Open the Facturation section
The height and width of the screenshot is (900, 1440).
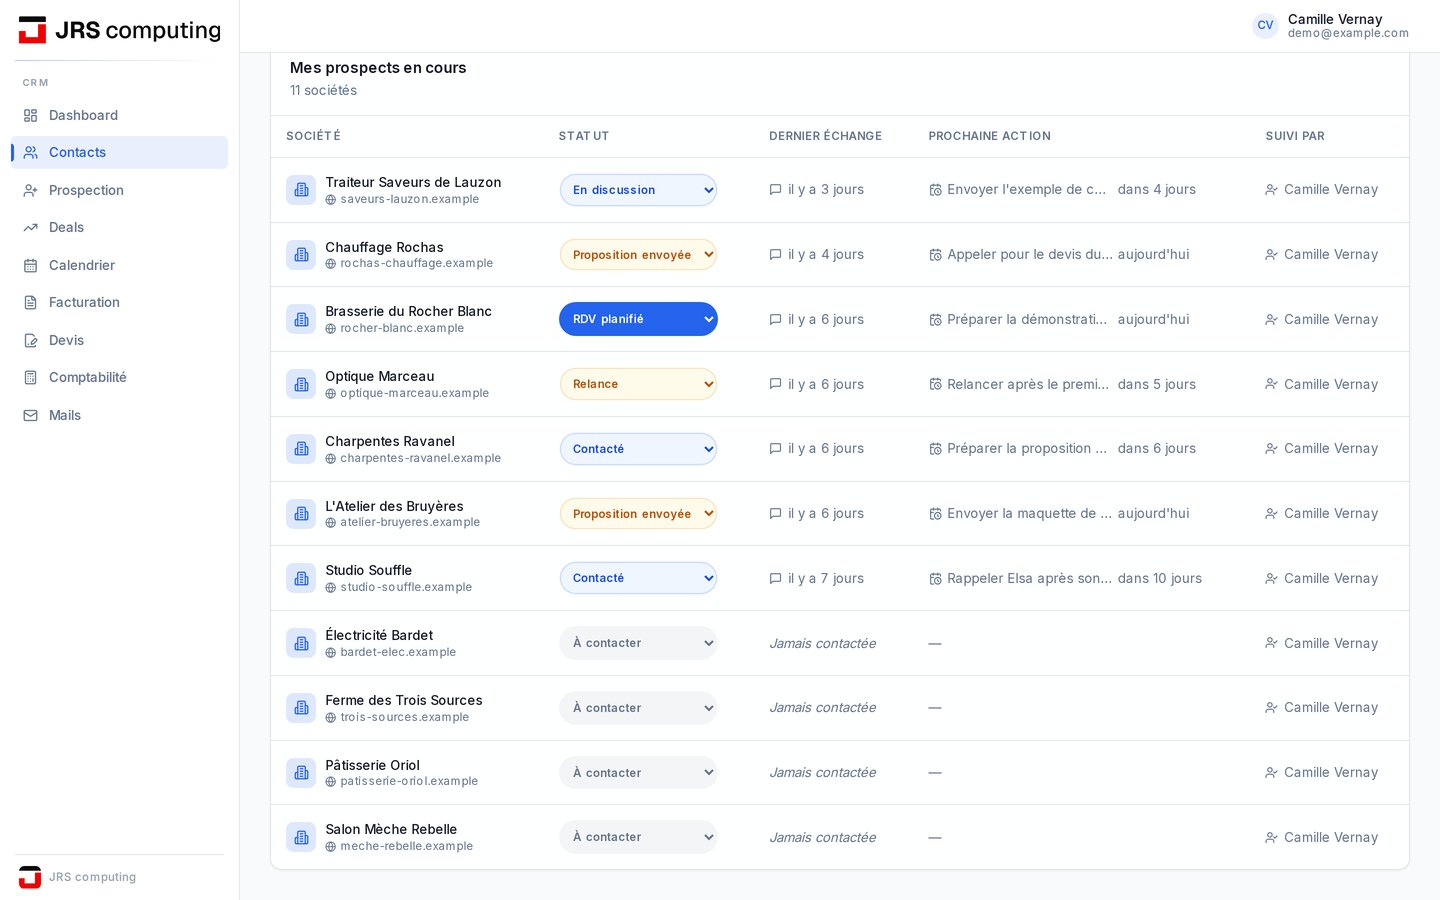(120, 302)
